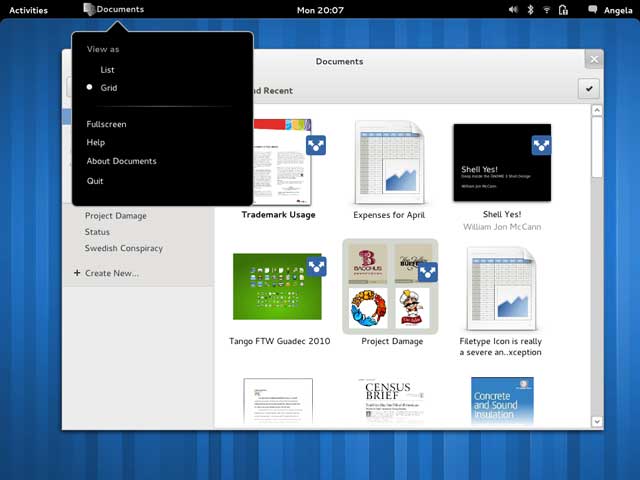Screen dimensions: 640x480
Task: Click the chat notification bubble icon
Action: click(x=592, y=10)
